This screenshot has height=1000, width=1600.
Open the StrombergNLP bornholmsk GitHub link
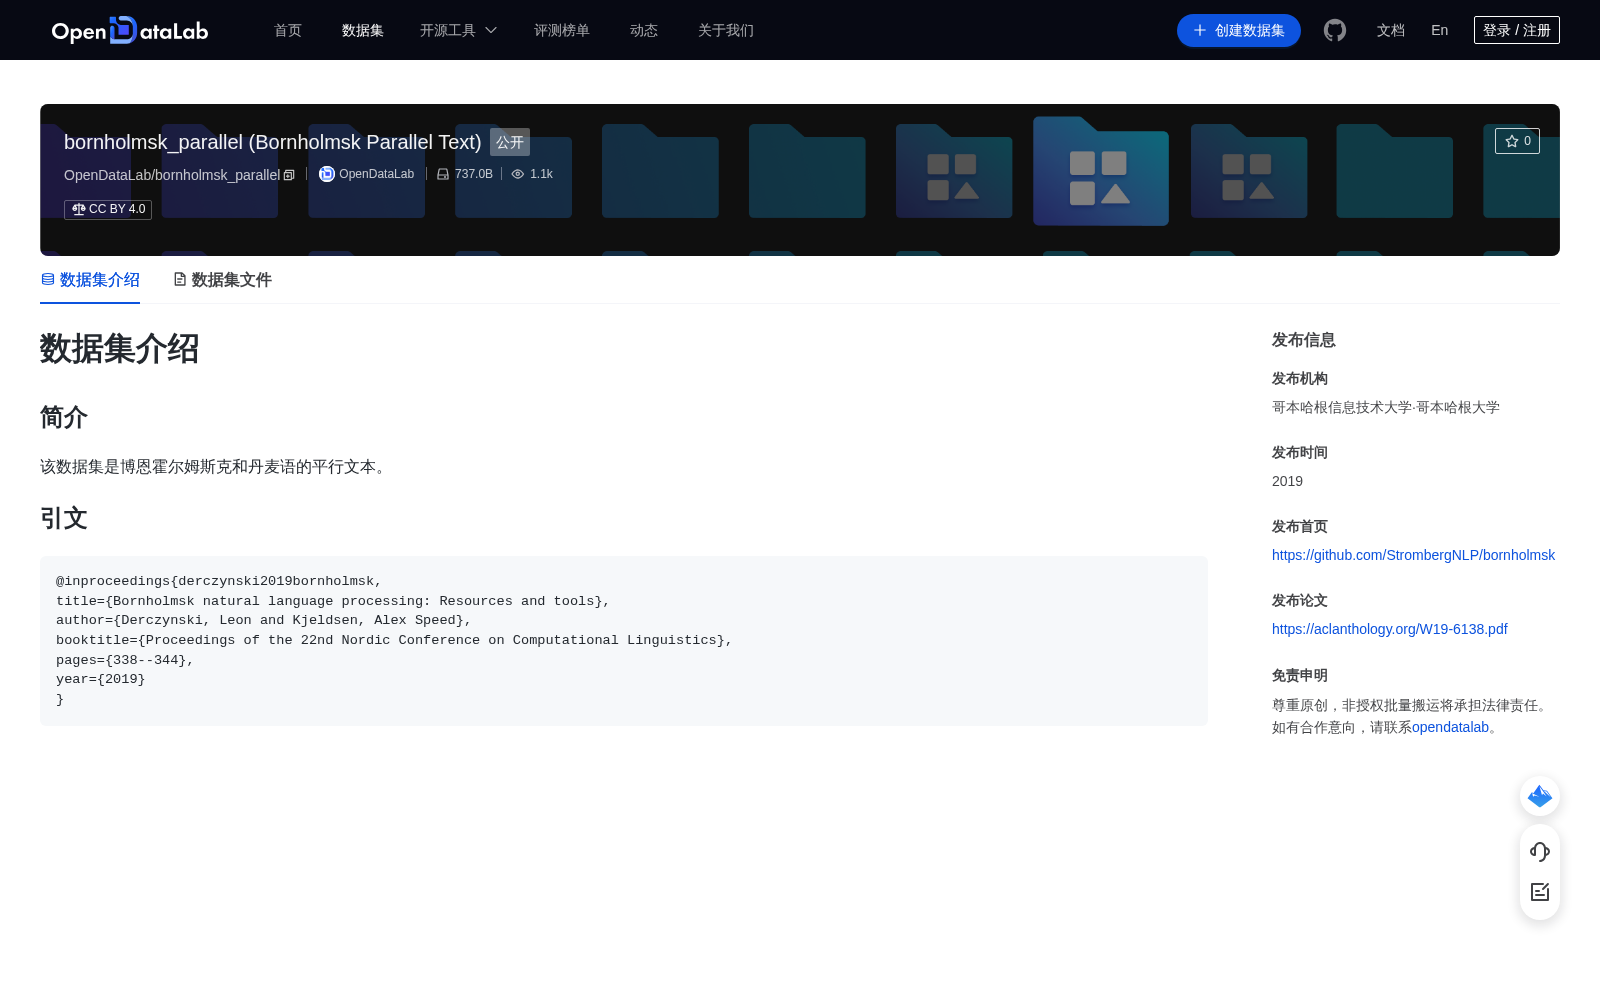pyautogui.click(x=1413, y=555)
